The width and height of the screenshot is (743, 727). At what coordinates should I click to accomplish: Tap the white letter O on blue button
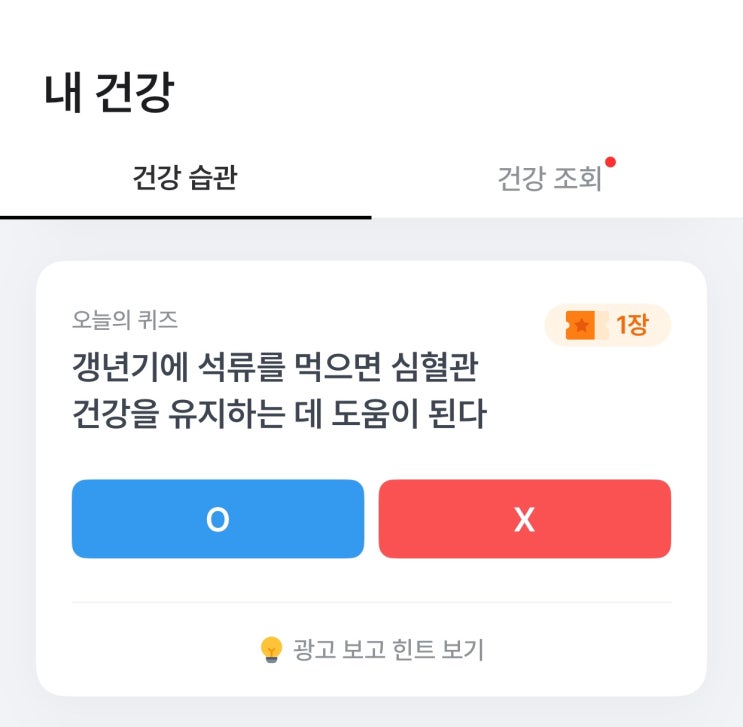[217, 519]
